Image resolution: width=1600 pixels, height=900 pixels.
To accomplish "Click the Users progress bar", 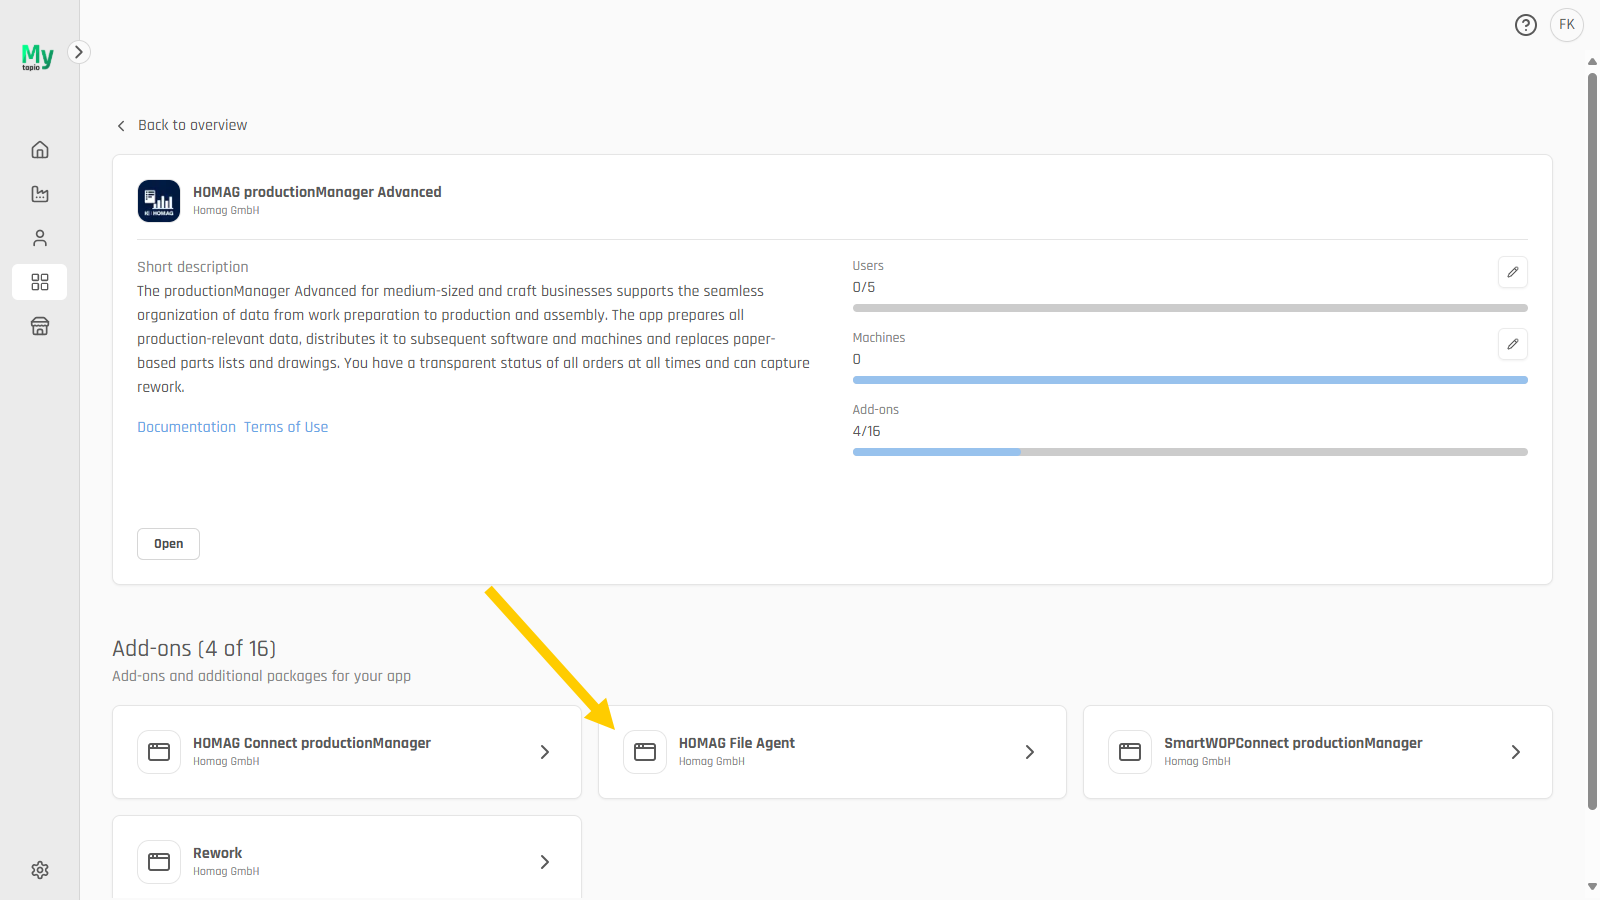I will click(1190, 308).
